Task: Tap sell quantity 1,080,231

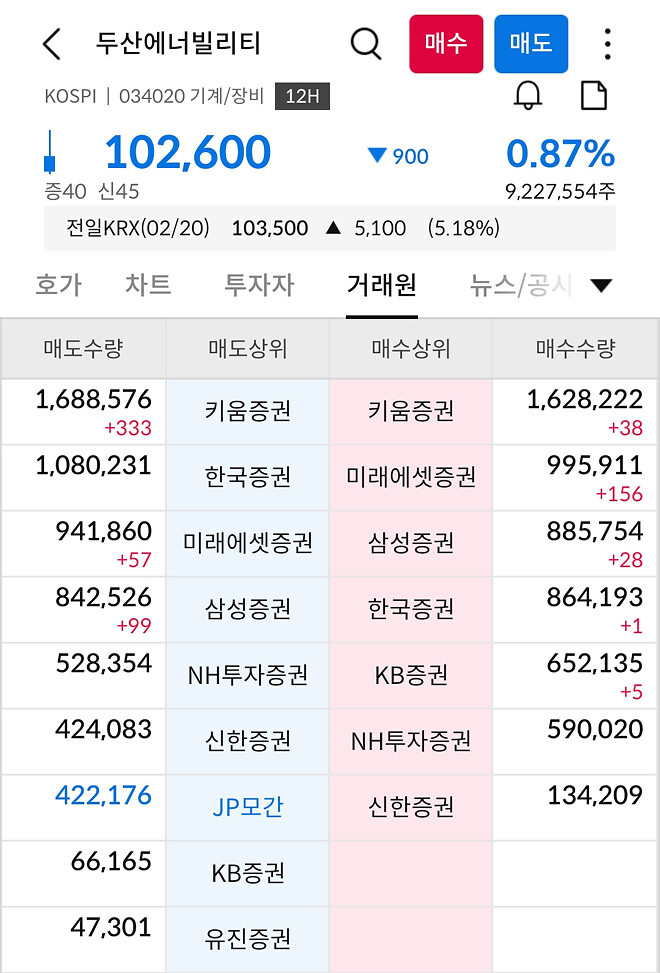Action: click(x=94, y=465)
